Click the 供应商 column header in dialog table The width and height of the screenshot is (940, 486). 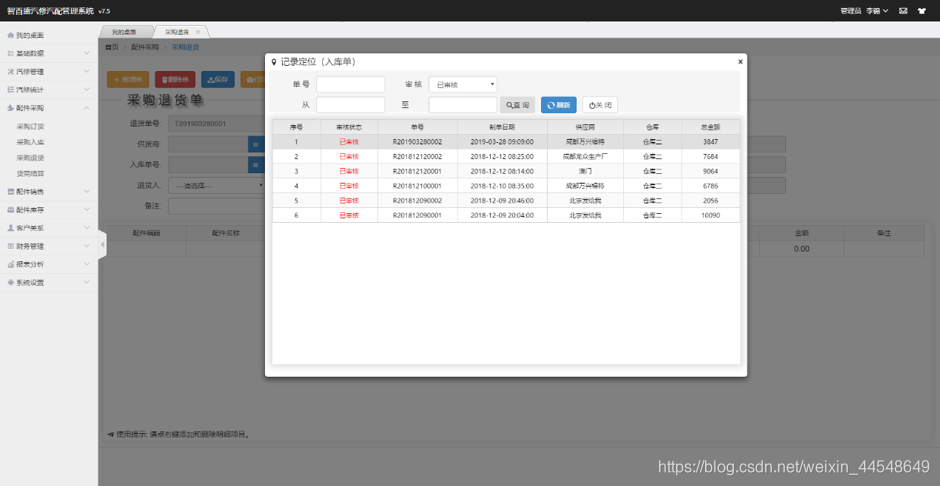[585, 127]
